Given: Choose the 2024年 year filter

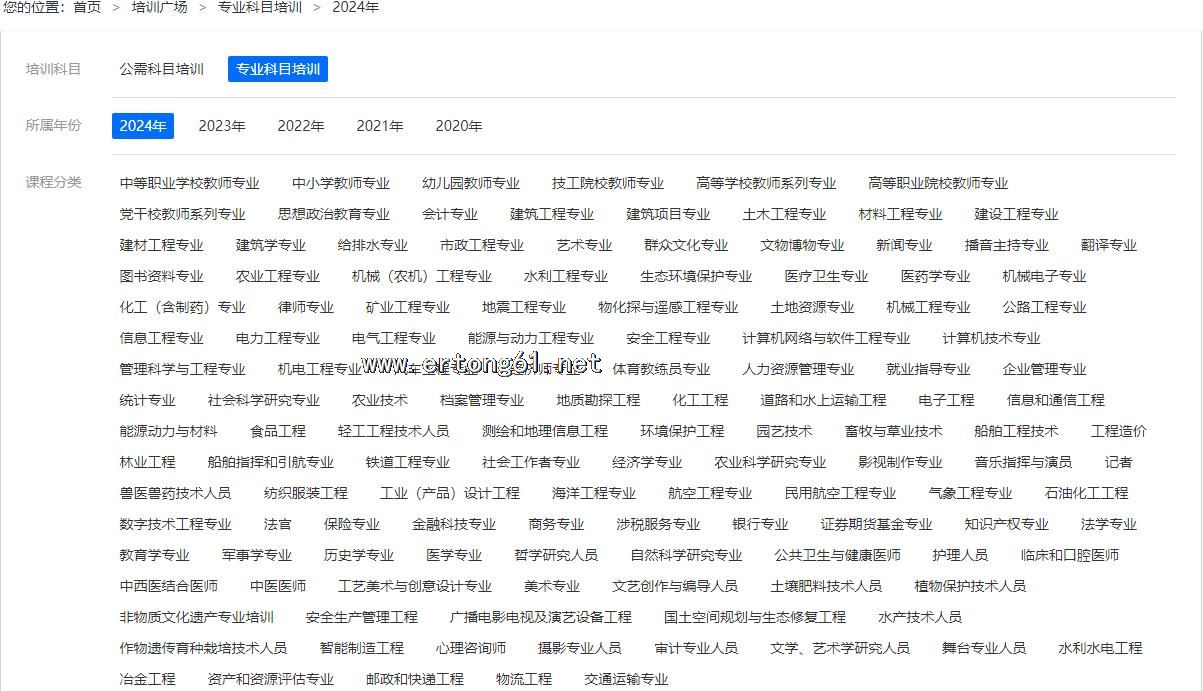Looking at the screenshot, I should coord(143,126).
